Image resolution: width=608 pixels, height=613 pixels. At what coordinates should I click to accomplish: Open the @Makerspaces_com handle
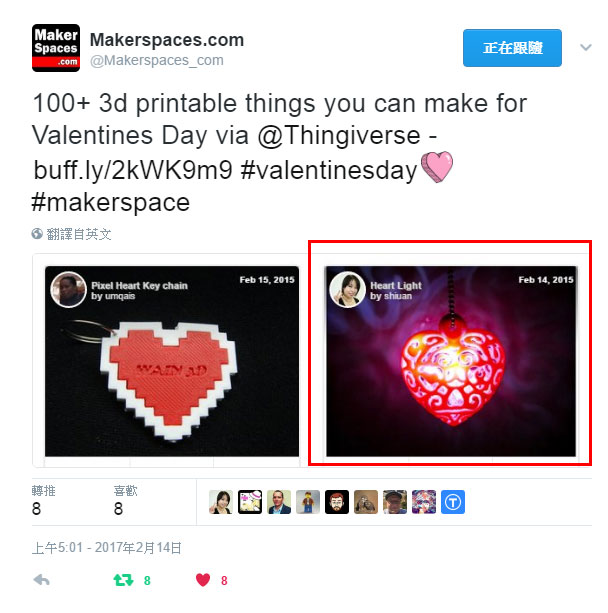coord(157,61)
